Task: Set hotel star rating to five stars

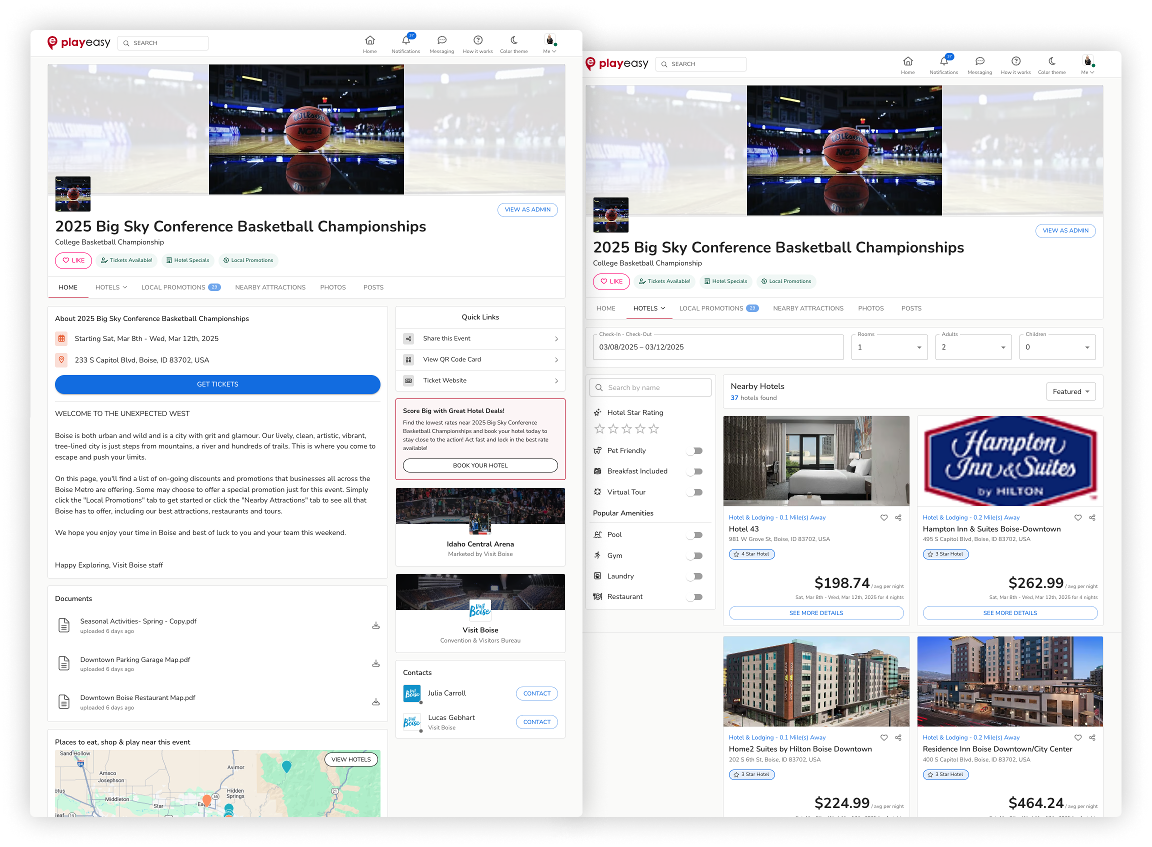Action: click(654, 429)
